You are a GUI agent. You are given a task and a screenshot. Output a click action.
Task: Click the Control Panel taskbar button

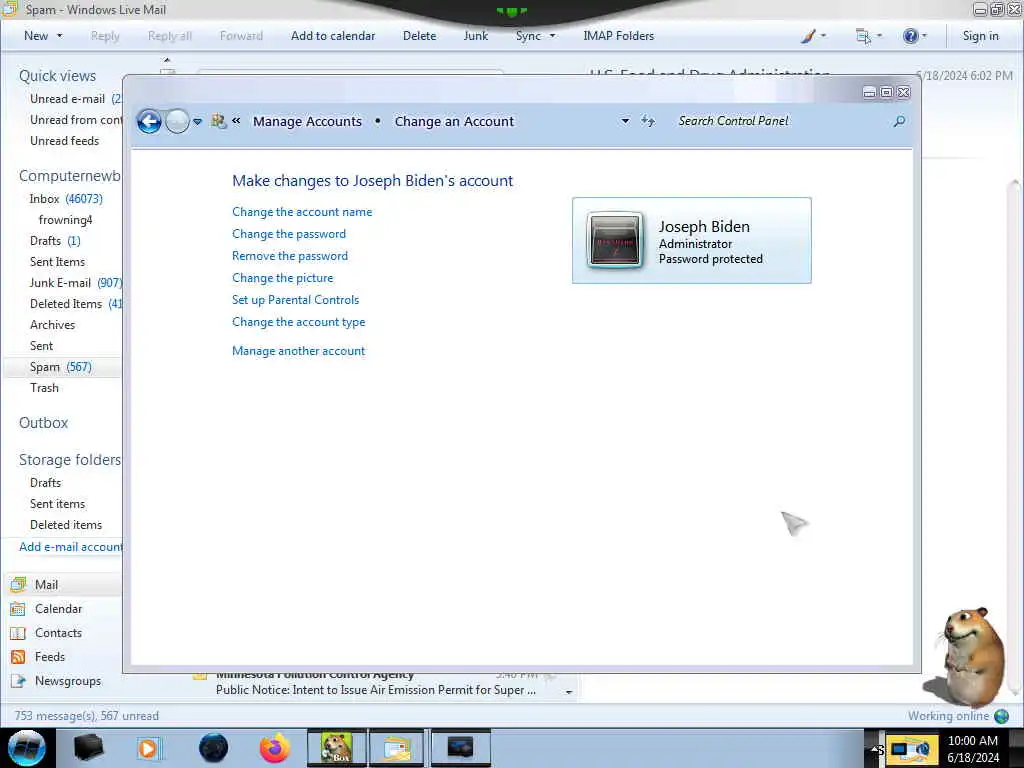tap(460, 748)
